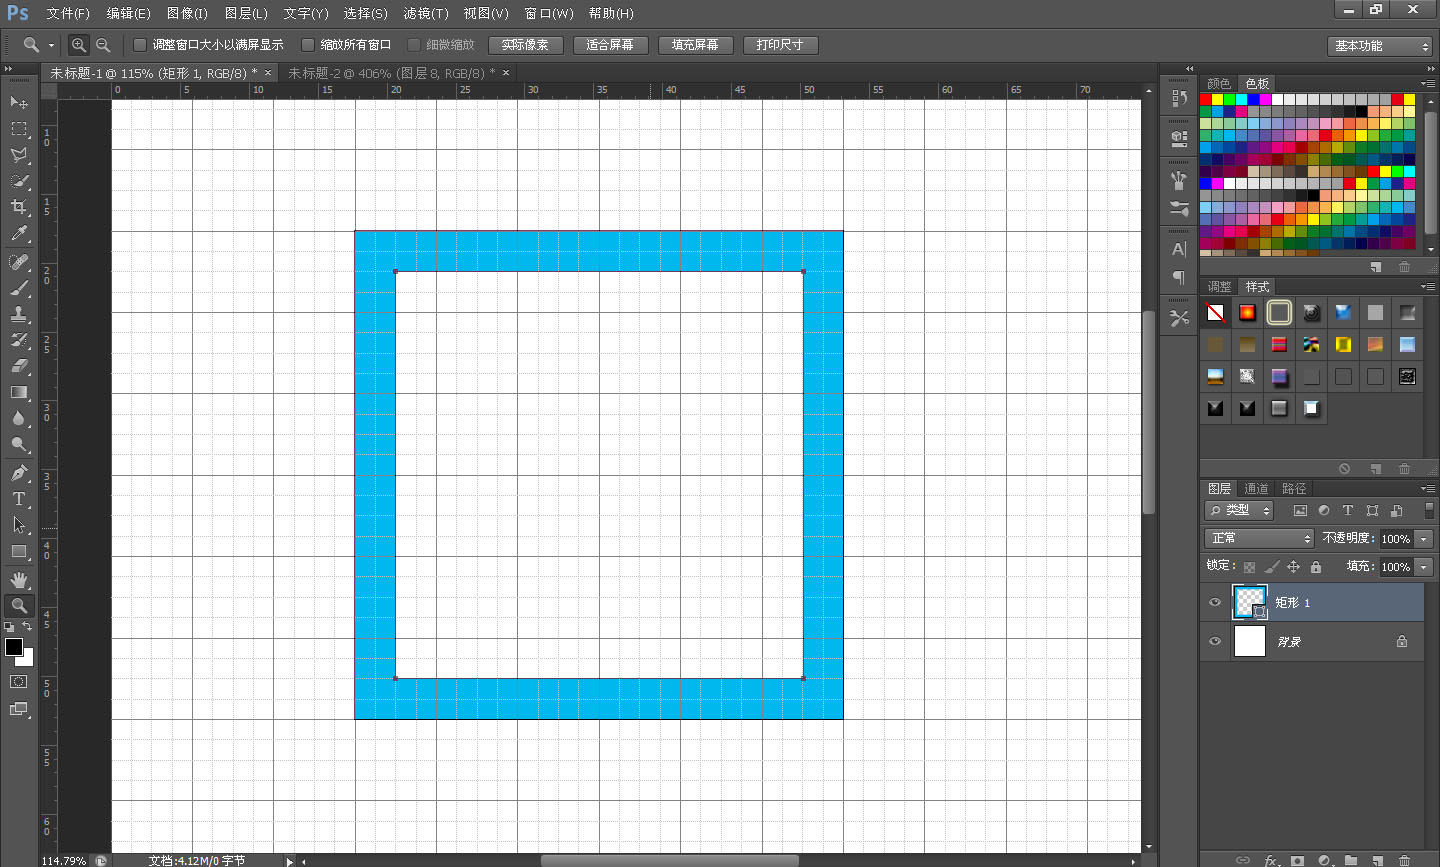Select the Crop tool
This screenshot has height=867, width=1440.
(x=19, y=207)
